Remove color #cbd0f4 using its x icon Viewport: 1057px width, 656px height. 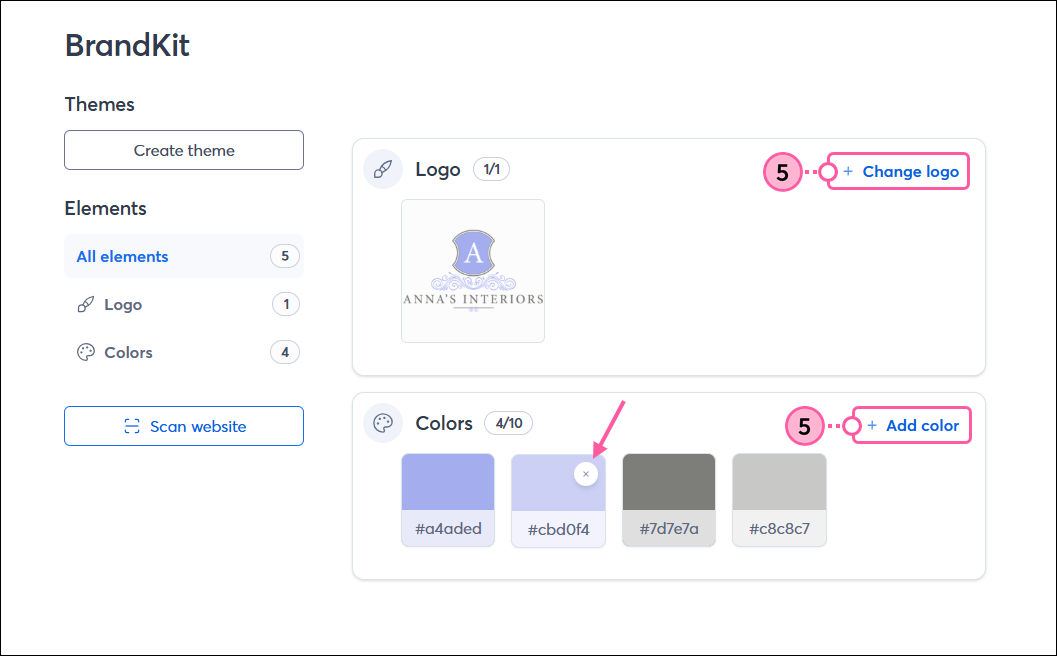[585, 473]
